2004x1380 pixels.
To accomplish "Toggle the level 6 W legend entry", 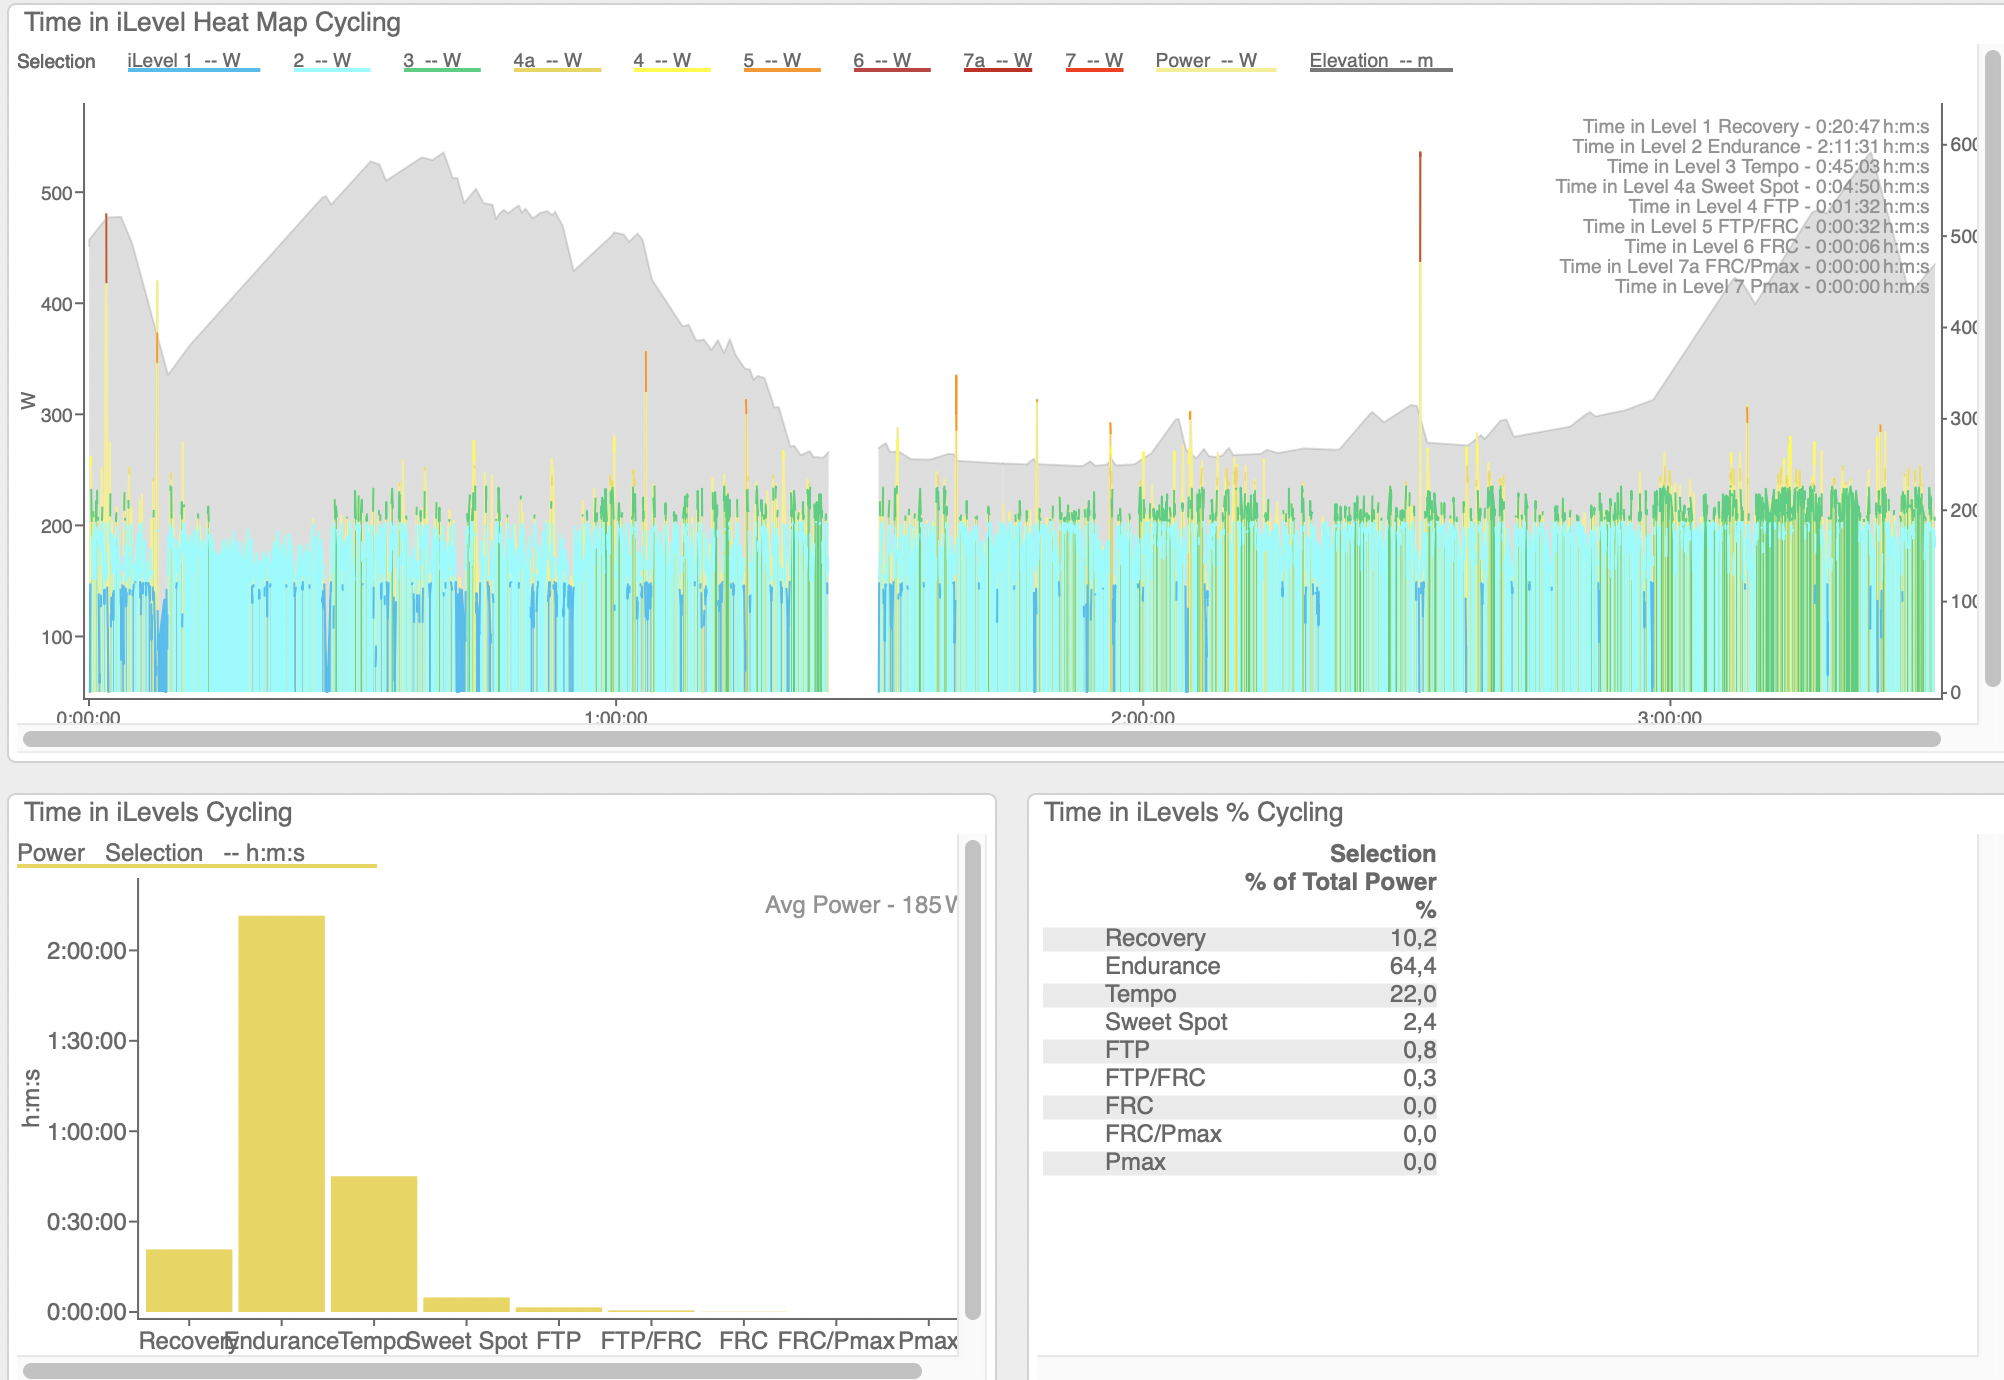I will point(891,61).
